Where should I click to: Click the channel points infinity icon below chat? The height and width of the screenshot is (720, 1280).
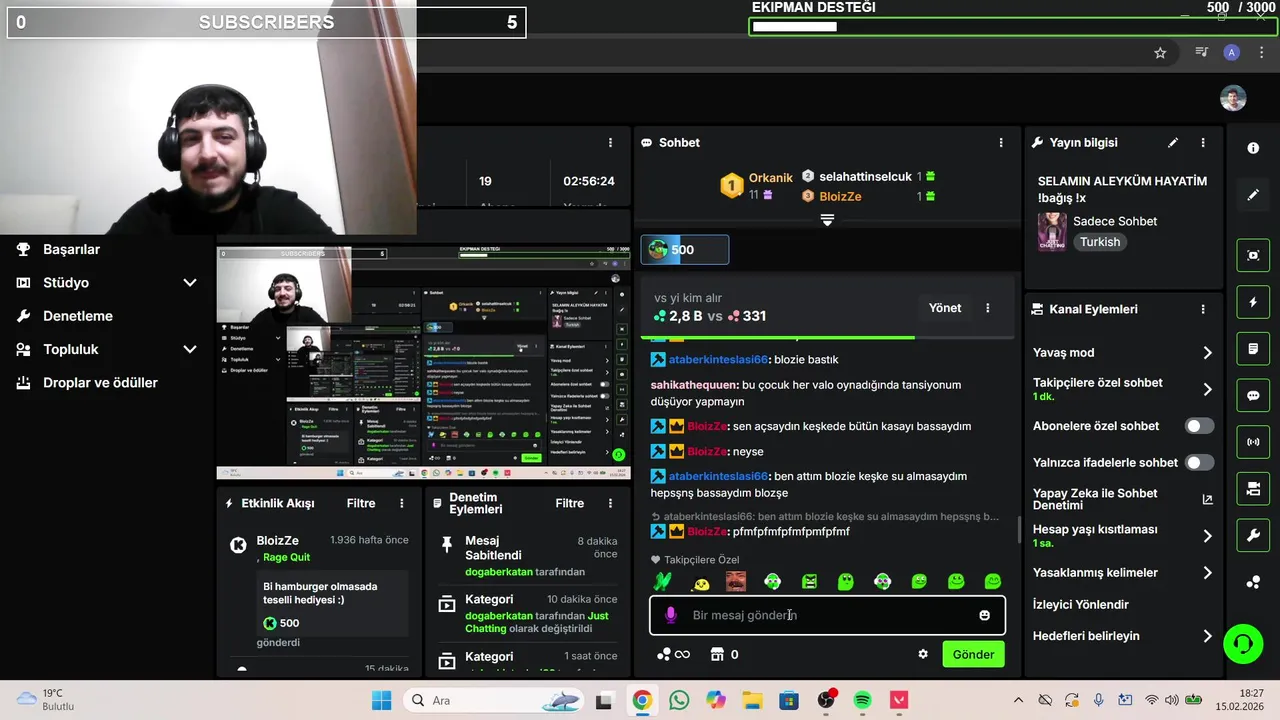[x=672, y=655]
